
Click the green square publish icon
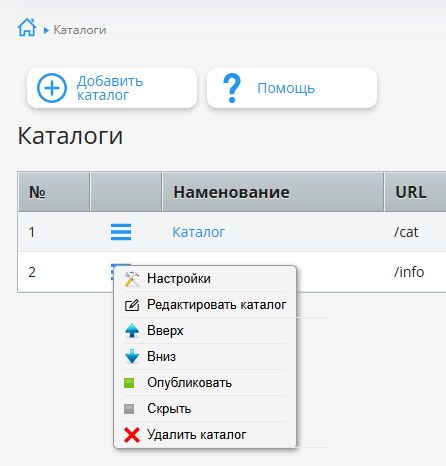click(x=129, y=383)
